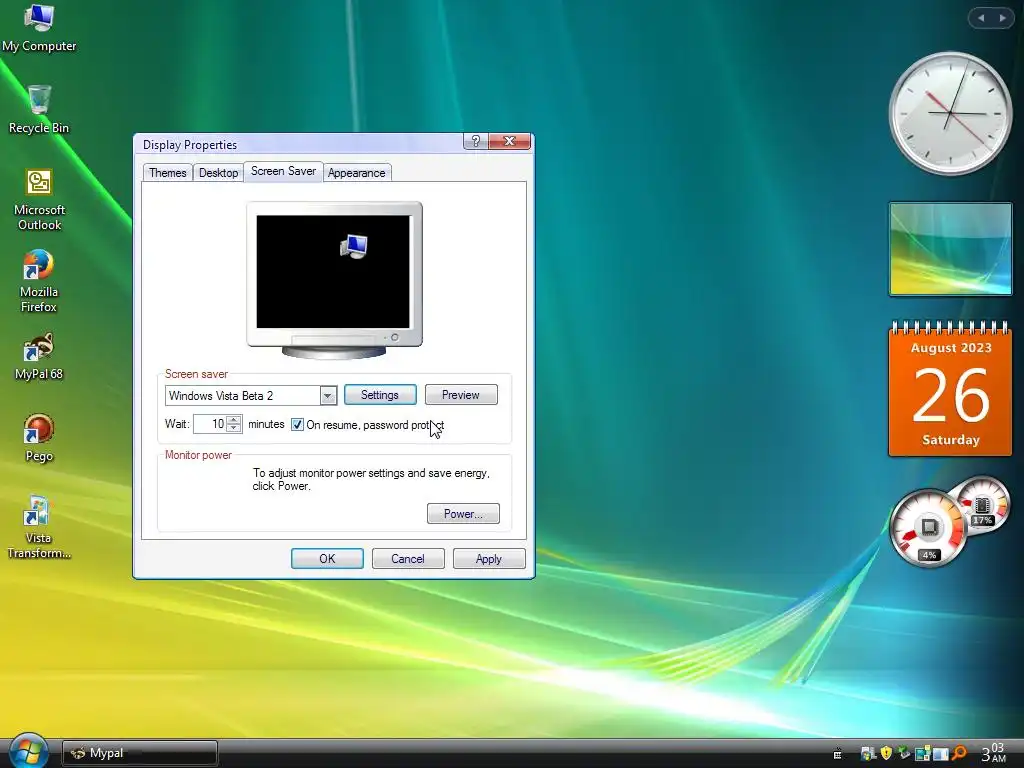
Task: Preview the selected screen saver
Action: pyautogui.click(x=461, y=395)
